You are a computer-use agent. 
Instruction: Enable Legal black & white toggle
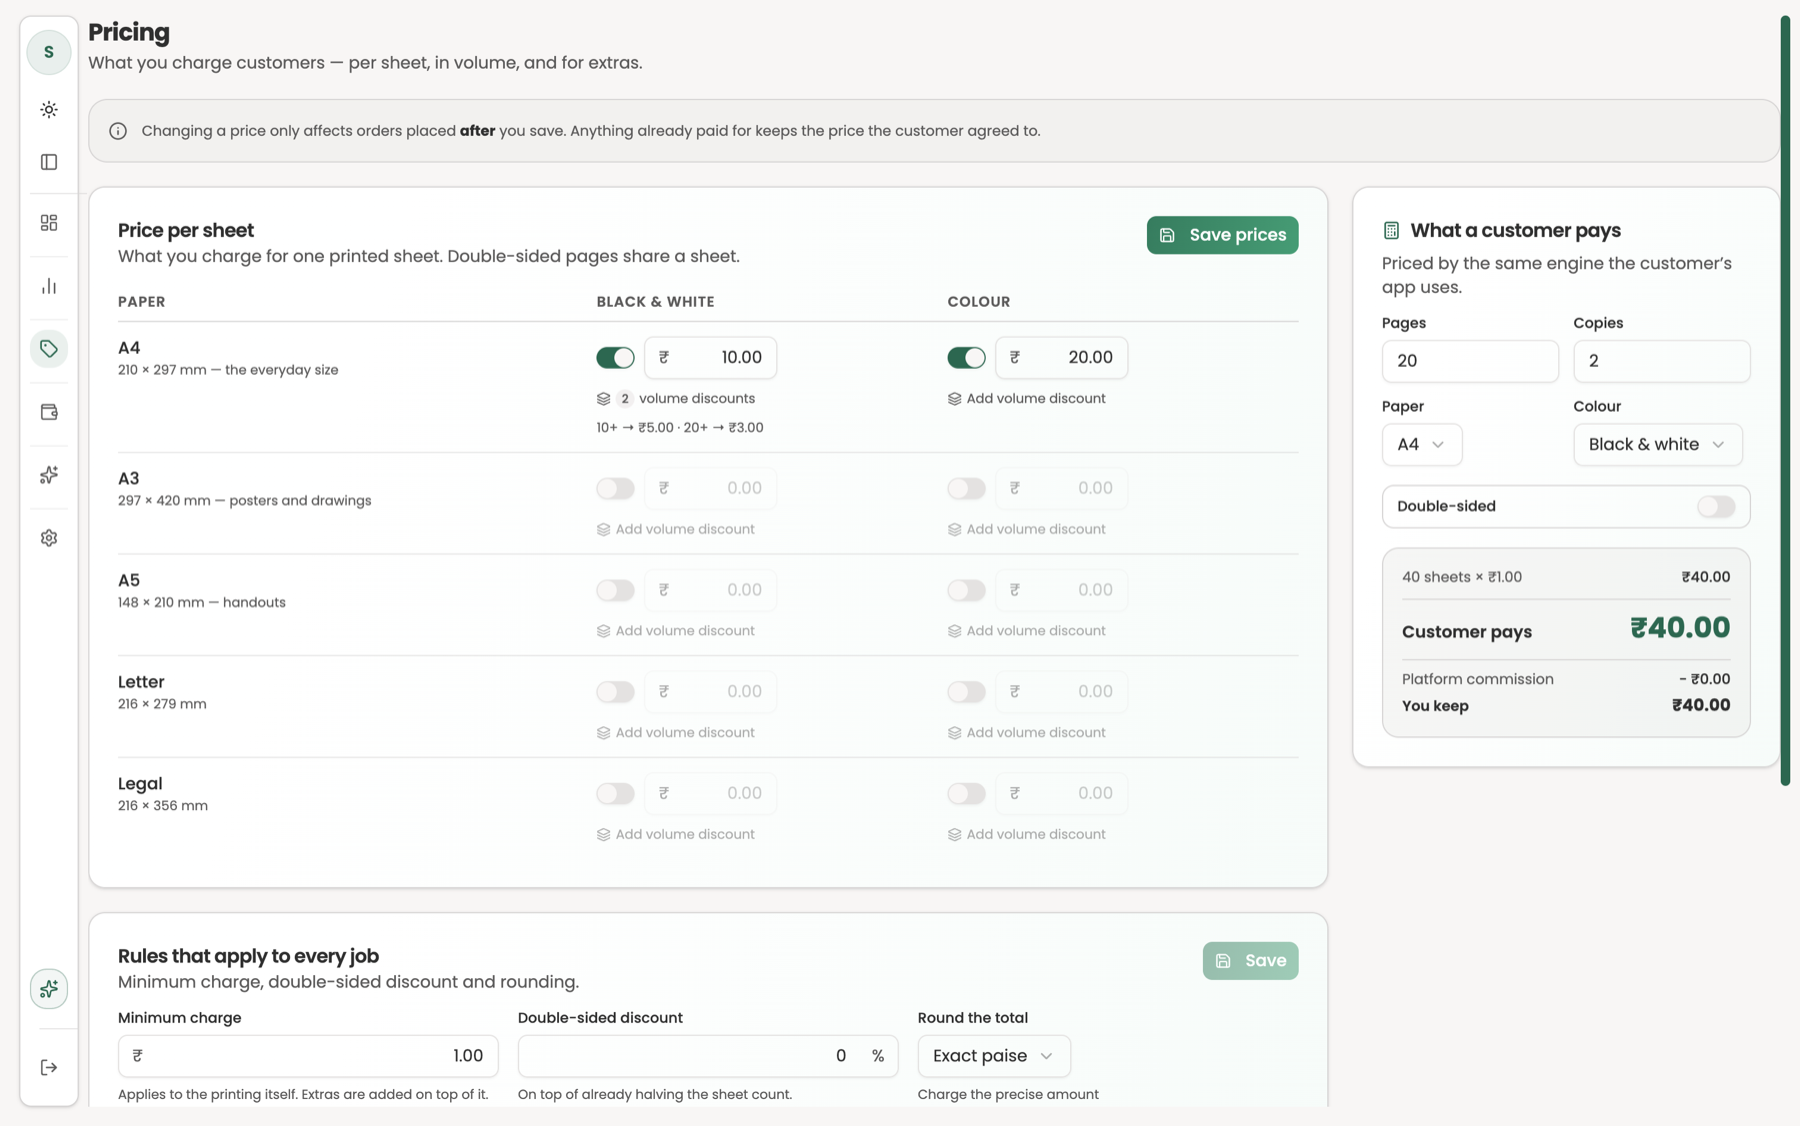pyautogui.click(x=615, y=794)
